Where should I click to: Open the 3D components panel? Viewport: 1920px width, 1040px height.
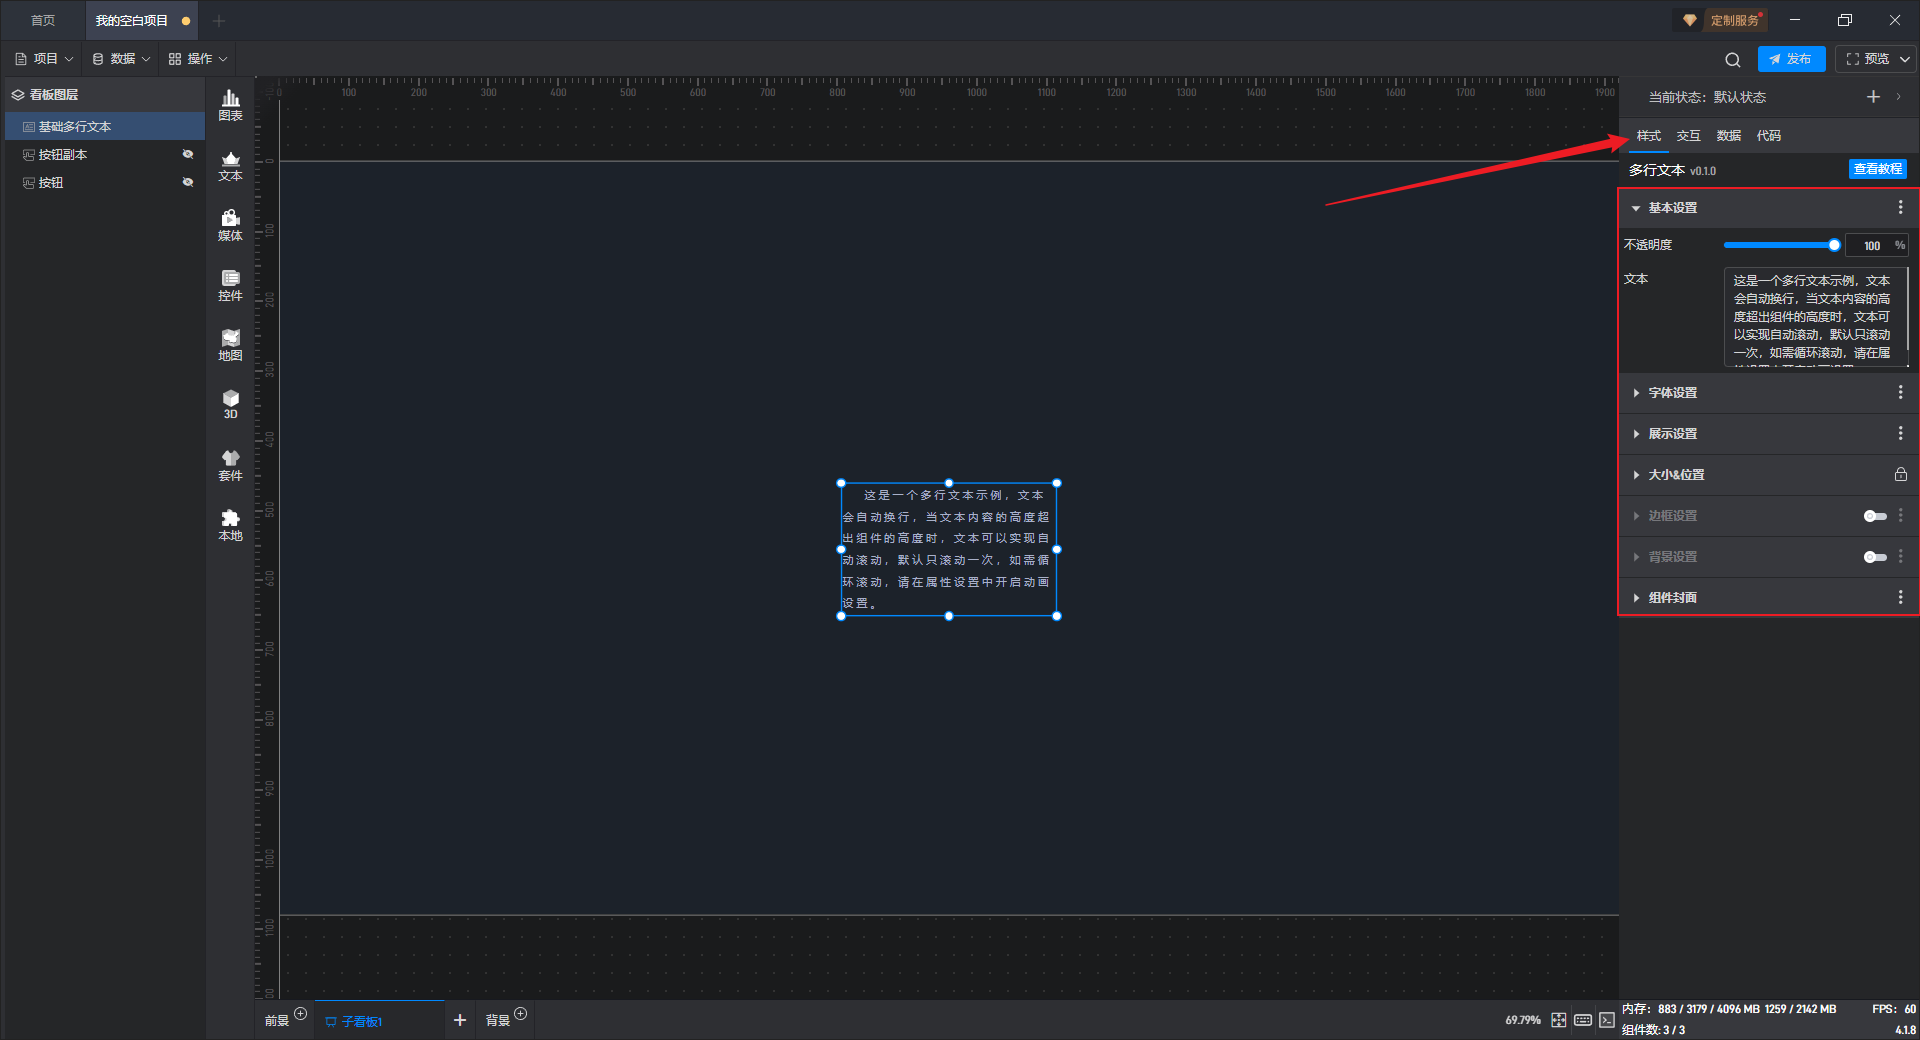230,404
